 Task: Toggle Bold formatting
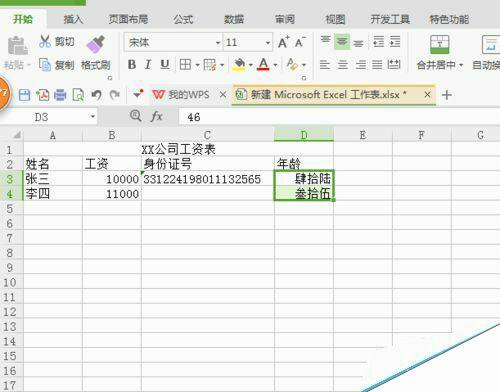132,64
